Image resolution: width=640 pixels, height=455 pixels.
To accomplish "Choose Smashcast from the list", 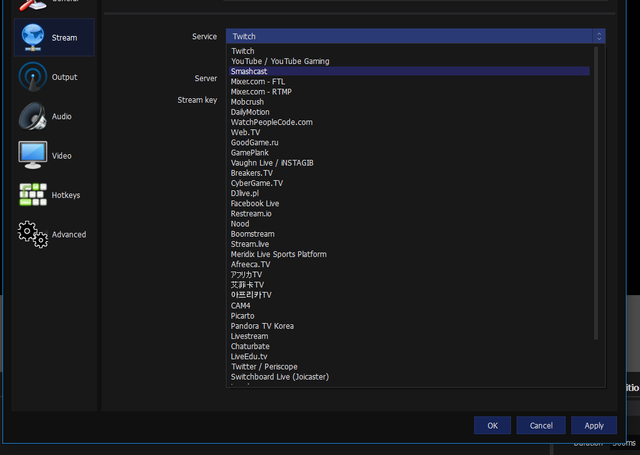I will 410,71.
